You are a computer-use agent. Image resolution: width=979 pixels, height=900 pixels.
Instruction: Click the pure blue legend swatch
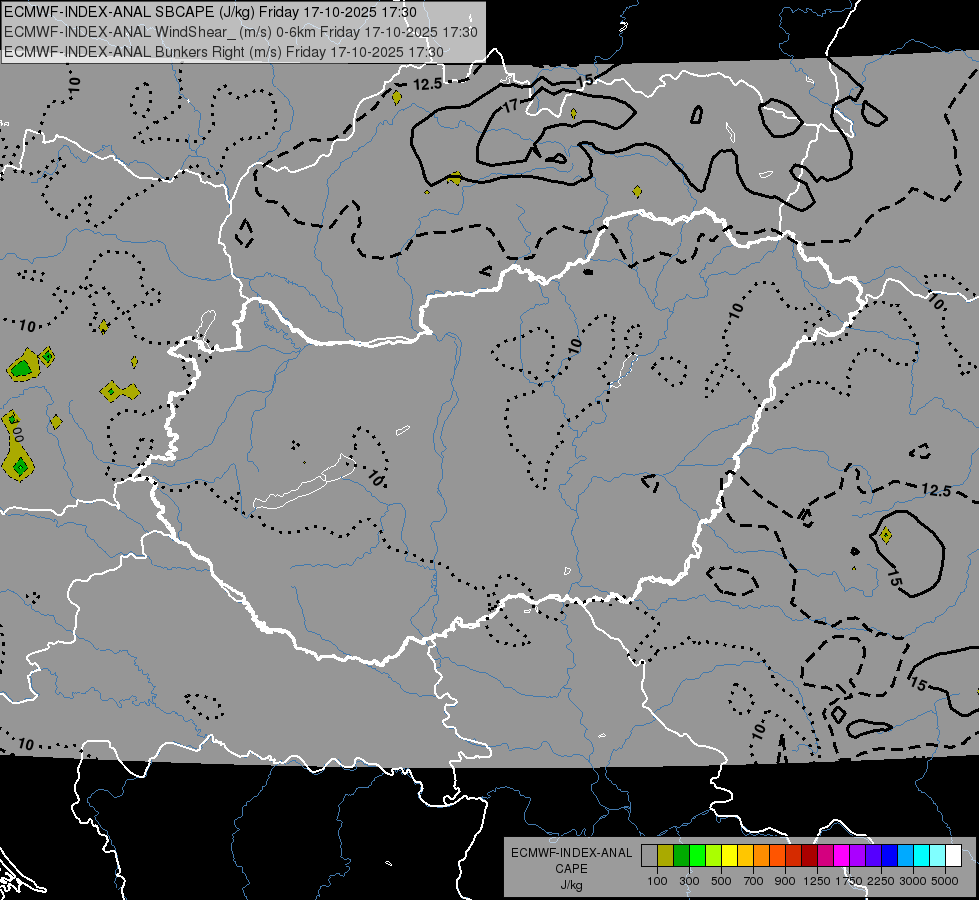coord(890,856)
